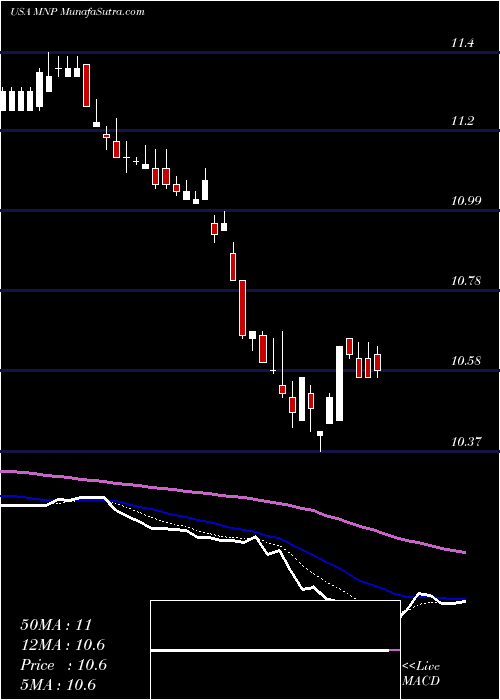This screenshot has height=700, width=500.
Task: Click the Price : 10.6 legend text
Action: (x=63, y=665)
